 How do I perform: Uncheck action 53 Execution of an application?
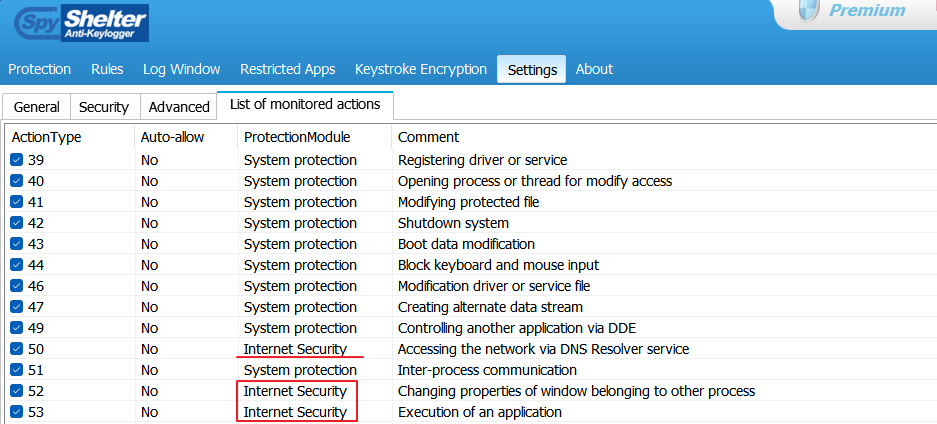coord(17,412)
